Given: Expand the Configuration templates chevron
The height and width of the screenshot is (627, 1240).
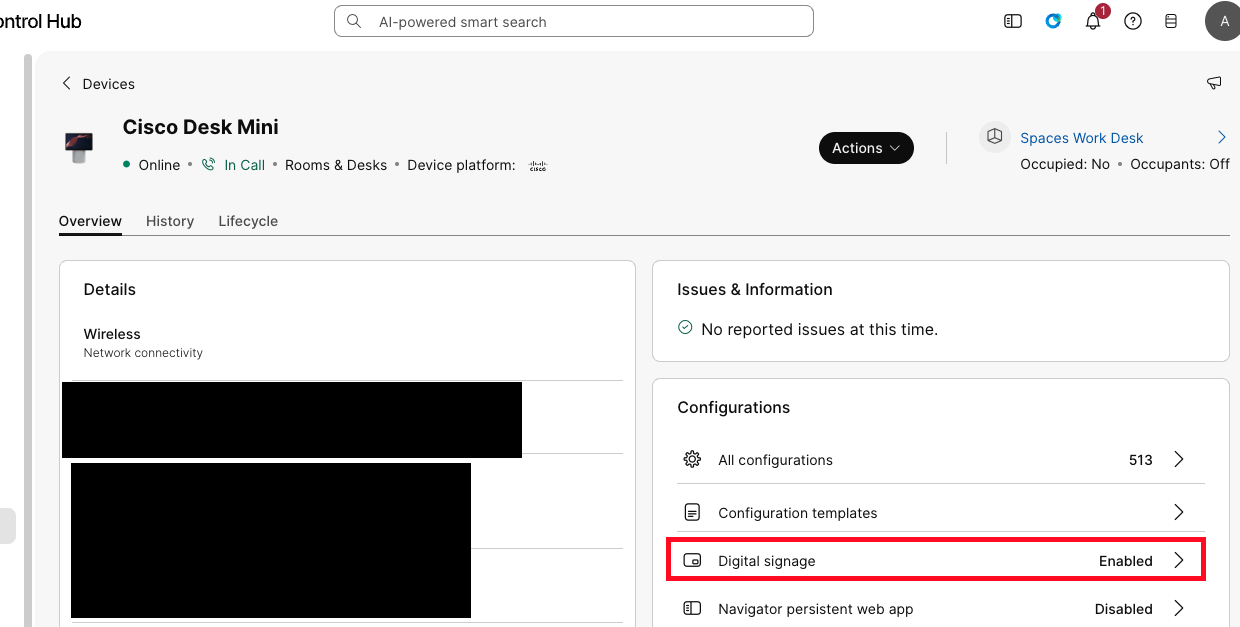Looking at the screenshot, I should (x=1179, y=513).
